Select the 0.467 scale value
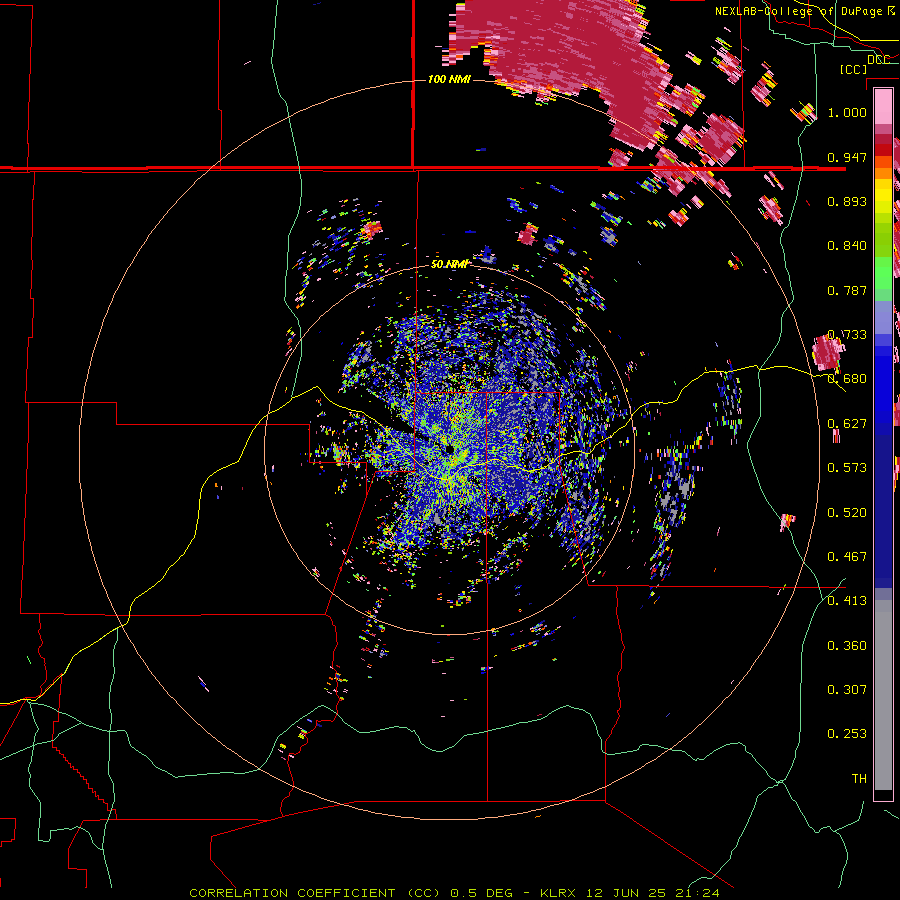Screen dimensions: 900x900 tap(847, 557)
